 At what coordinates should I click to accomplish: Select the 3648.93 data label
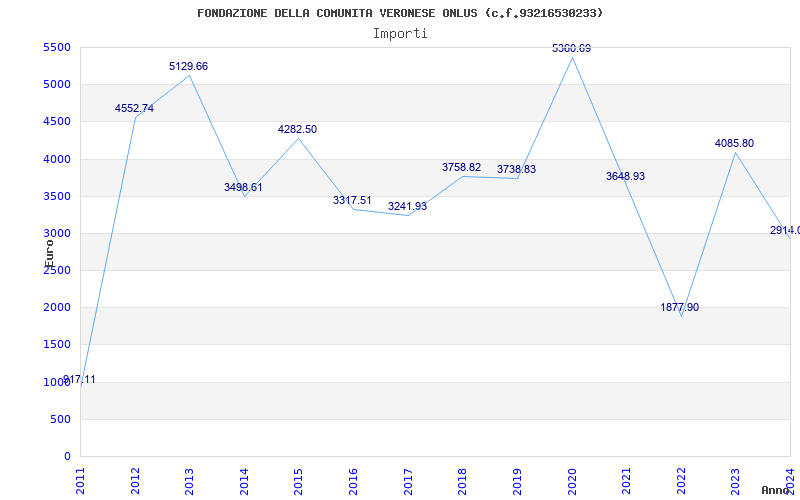(626, 177)
